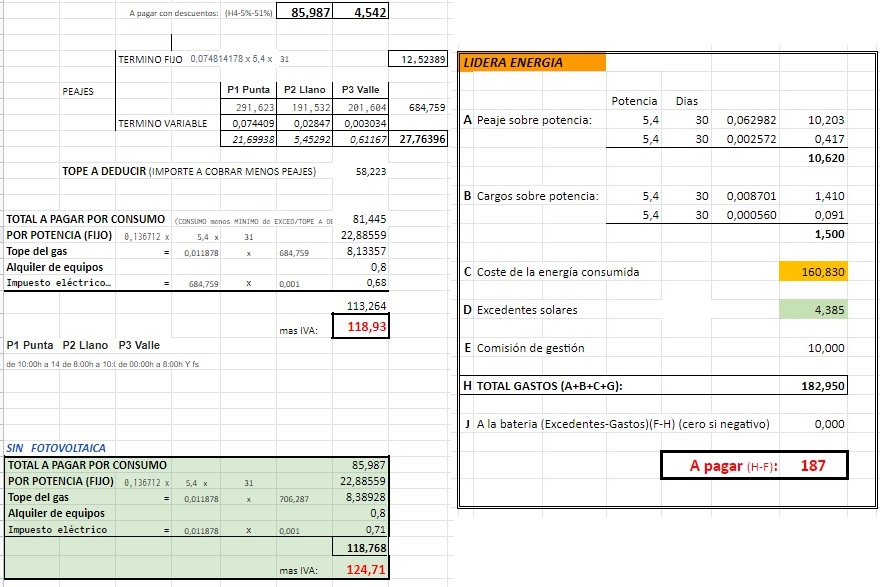Select the 0,68 electric tax cell
The height and width of the screenshot is (587, 893).
[361, 283]
